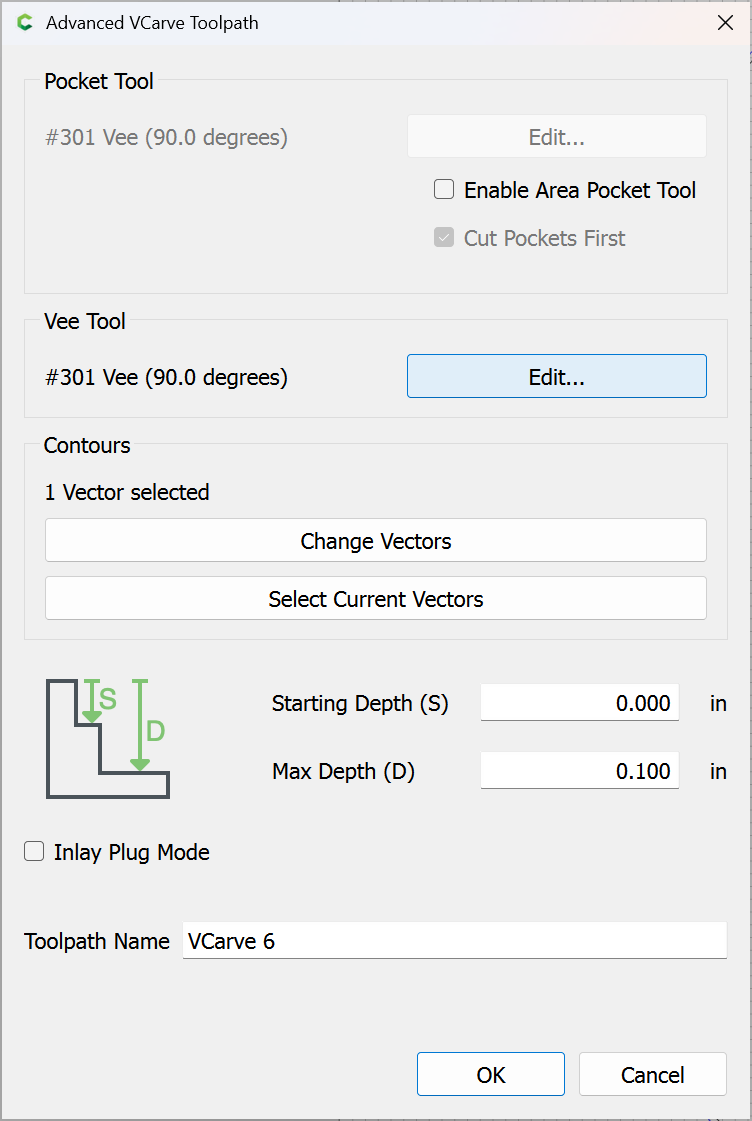Click the green Starting Depth S arrow in diagram
Screen dimensions: 752x1121
pos(92,701)
